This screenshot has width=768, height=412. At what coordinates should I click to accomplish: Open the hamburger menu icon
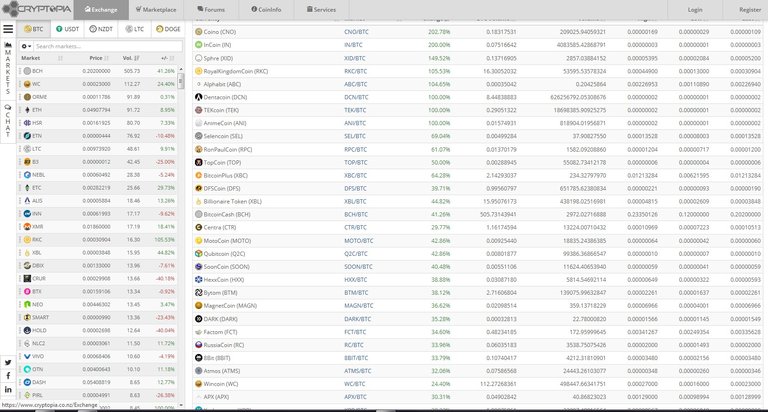(8, 29)
